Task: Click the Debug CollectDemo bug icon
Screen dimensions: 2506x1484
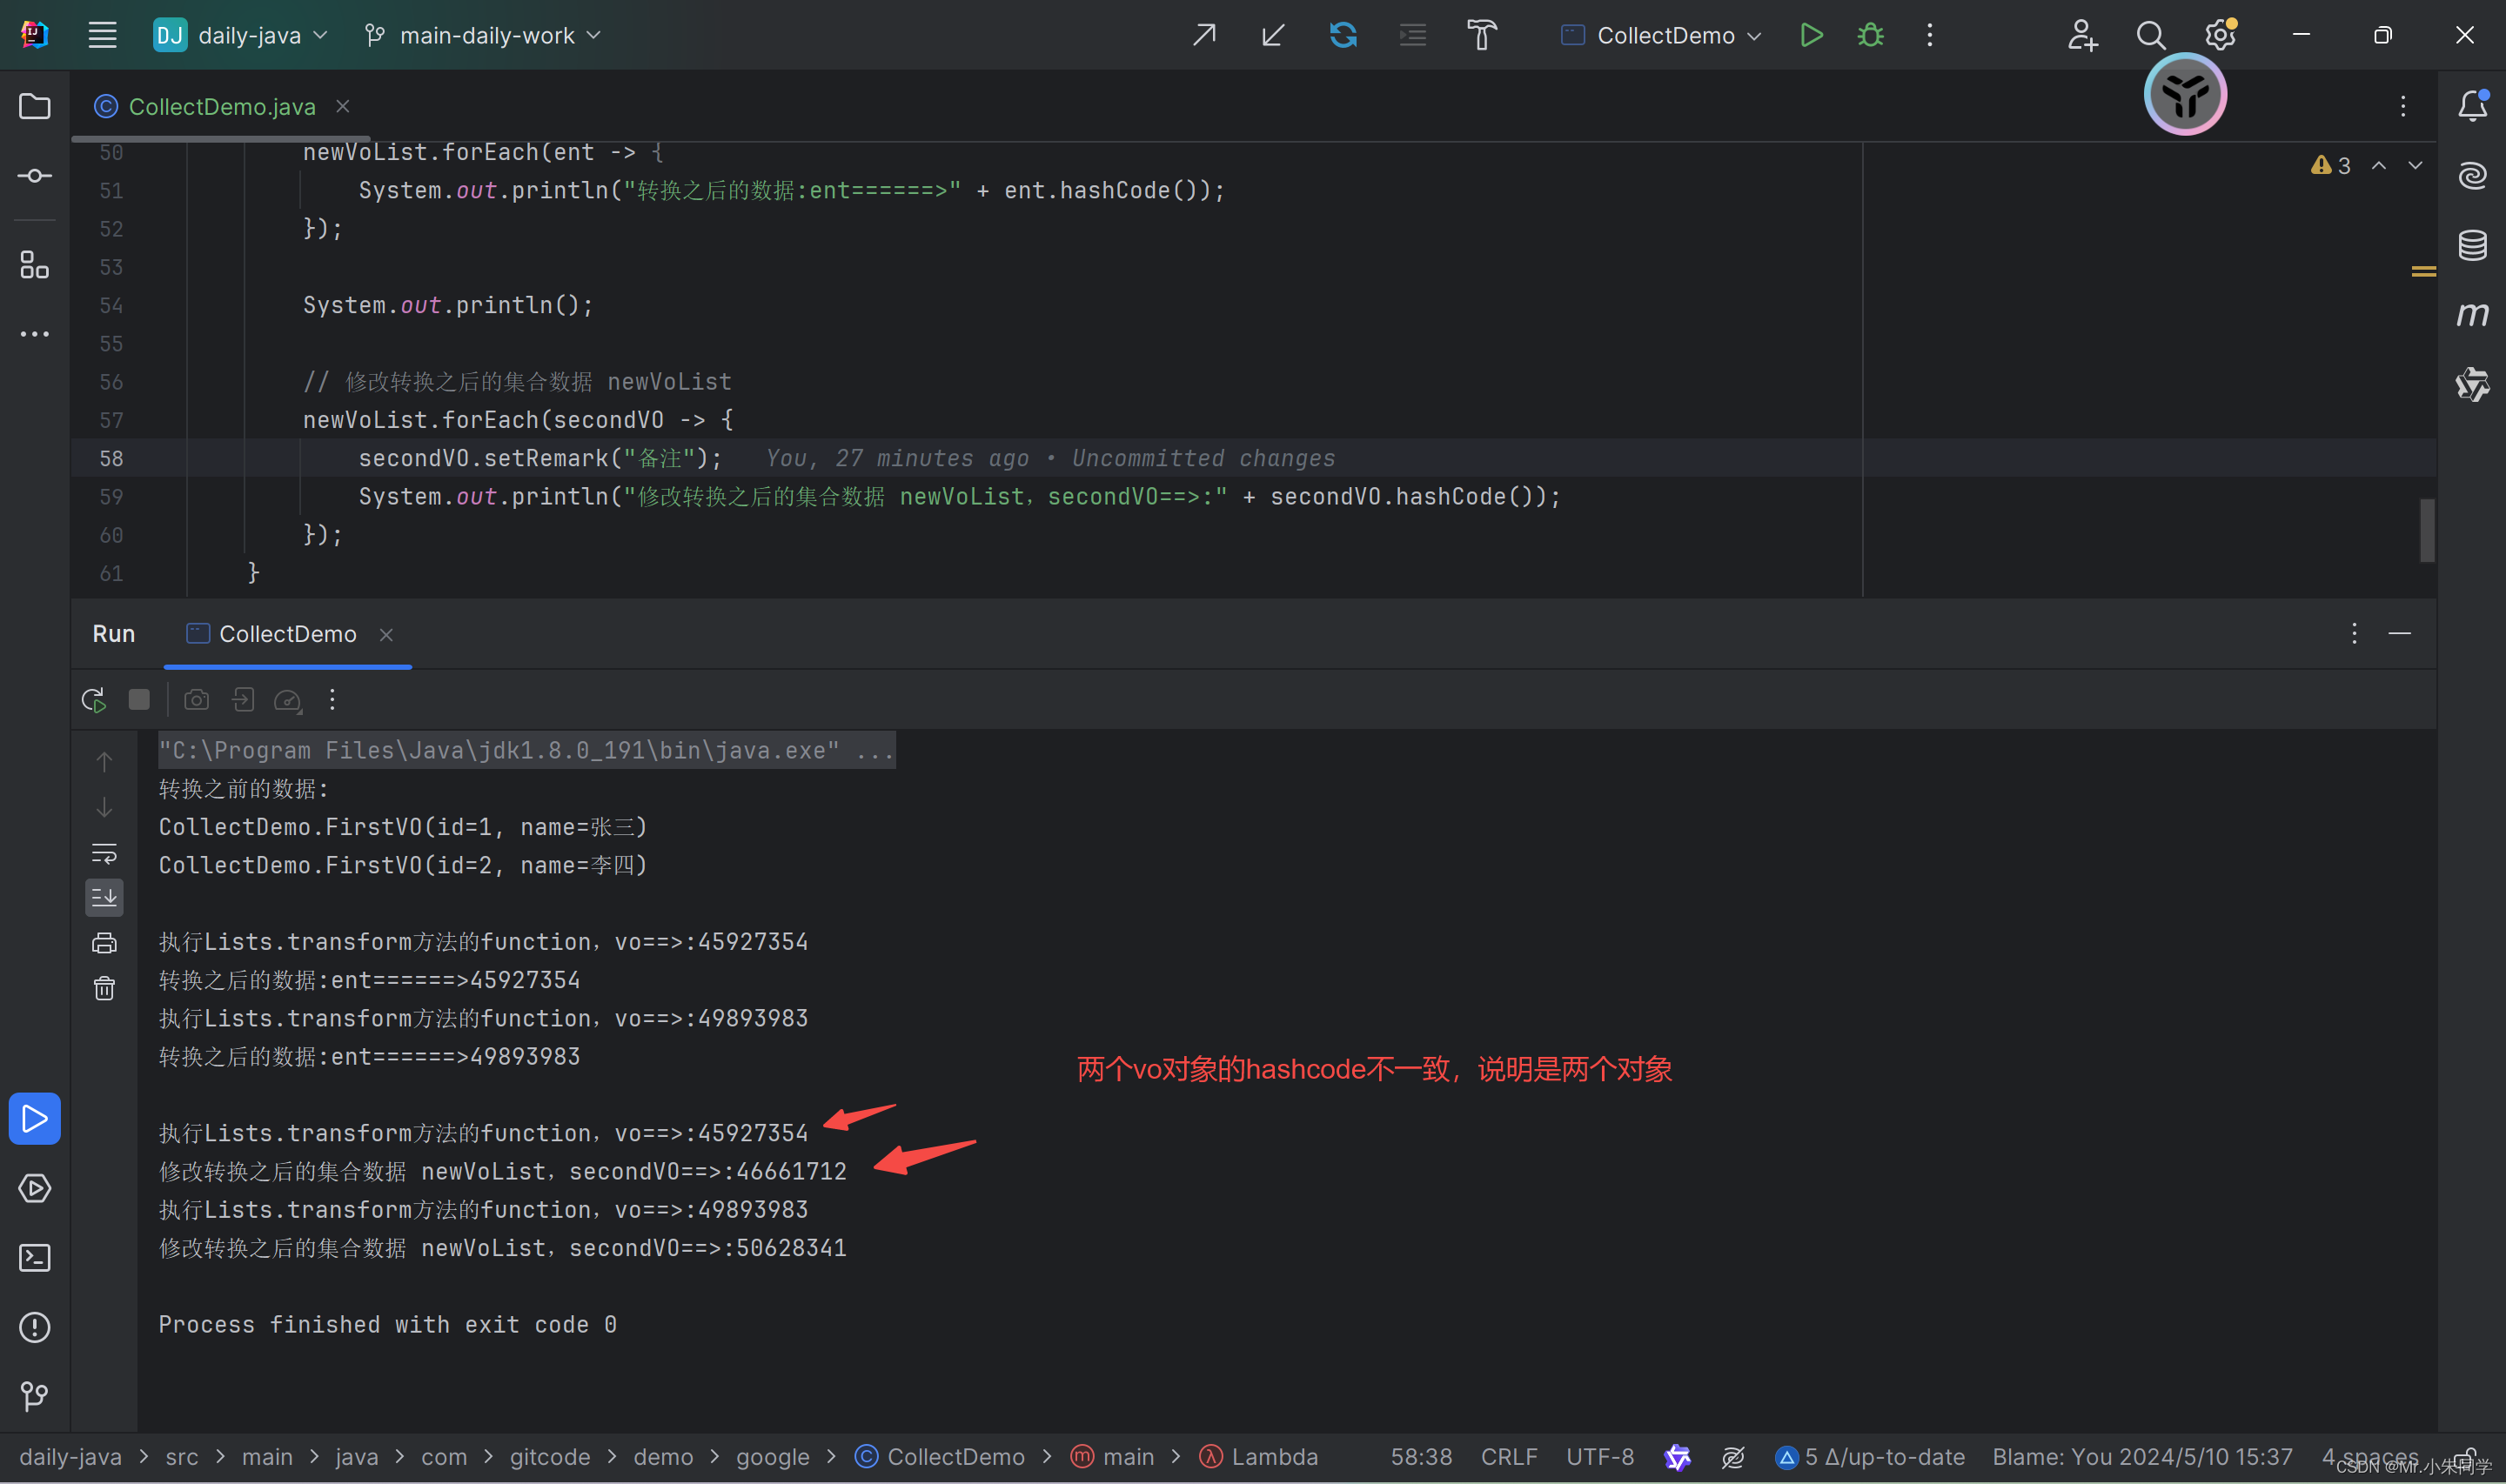Action: pos(1870,35)
